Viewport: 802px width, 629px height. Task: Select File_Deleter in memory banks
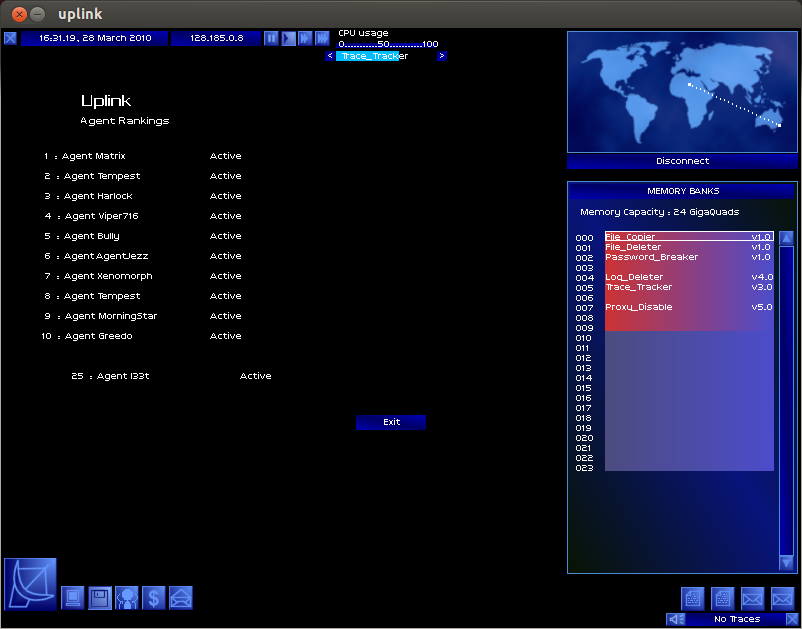point(689,247)
